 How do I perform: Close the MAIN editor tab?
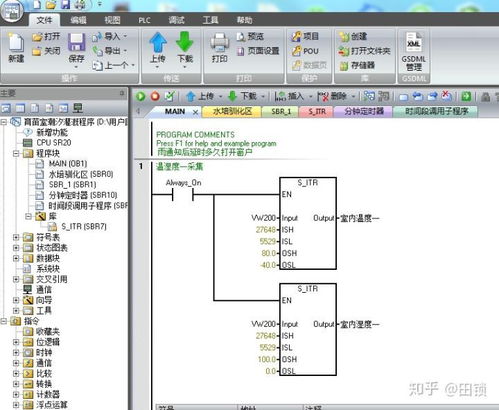click(x=196, y=112)
